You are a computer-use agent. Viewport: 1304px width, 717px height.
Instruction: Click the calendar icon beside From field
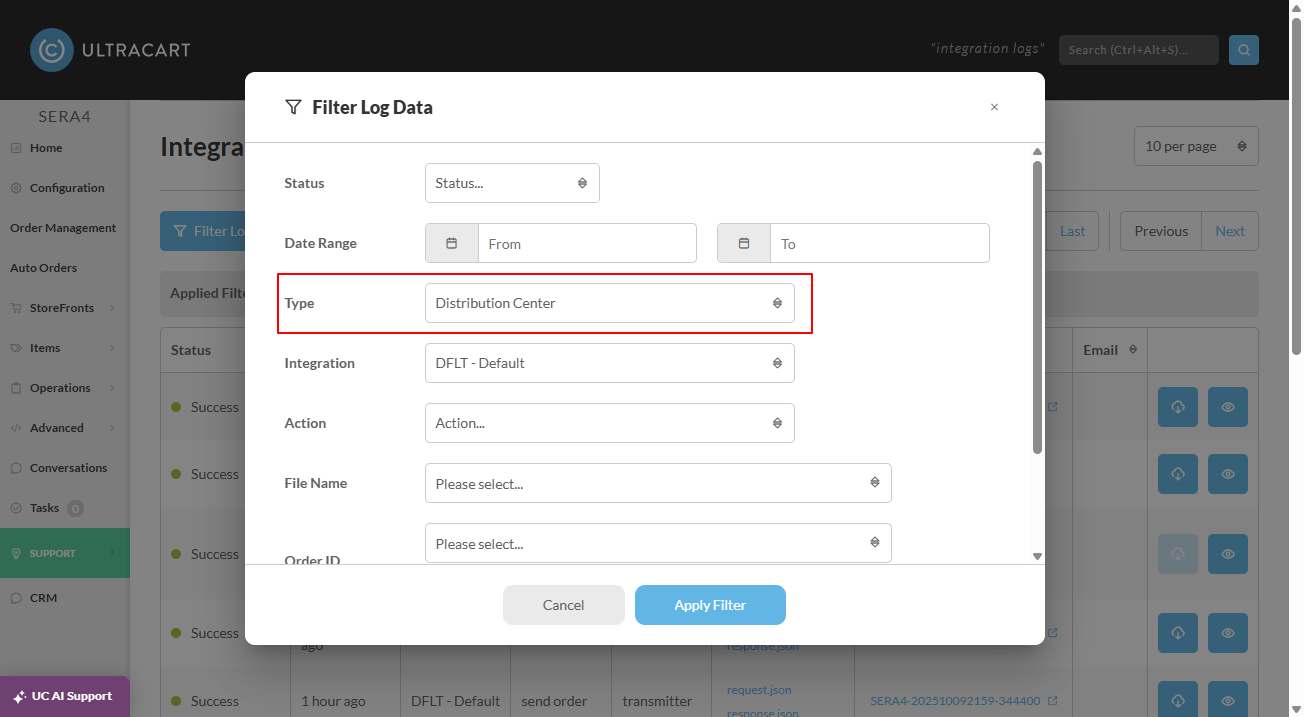pos(452,243)
